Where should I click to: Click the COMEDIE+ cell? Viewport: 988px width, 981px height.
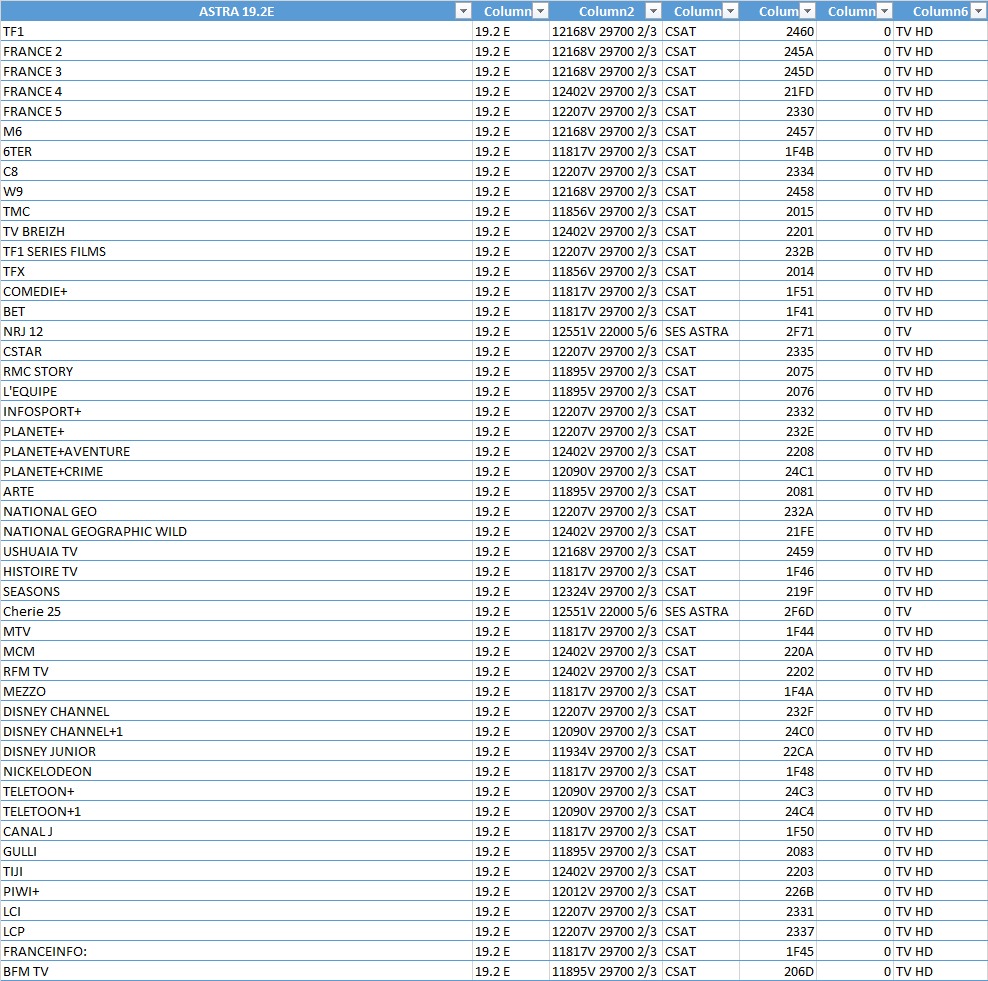pos(236,292)
